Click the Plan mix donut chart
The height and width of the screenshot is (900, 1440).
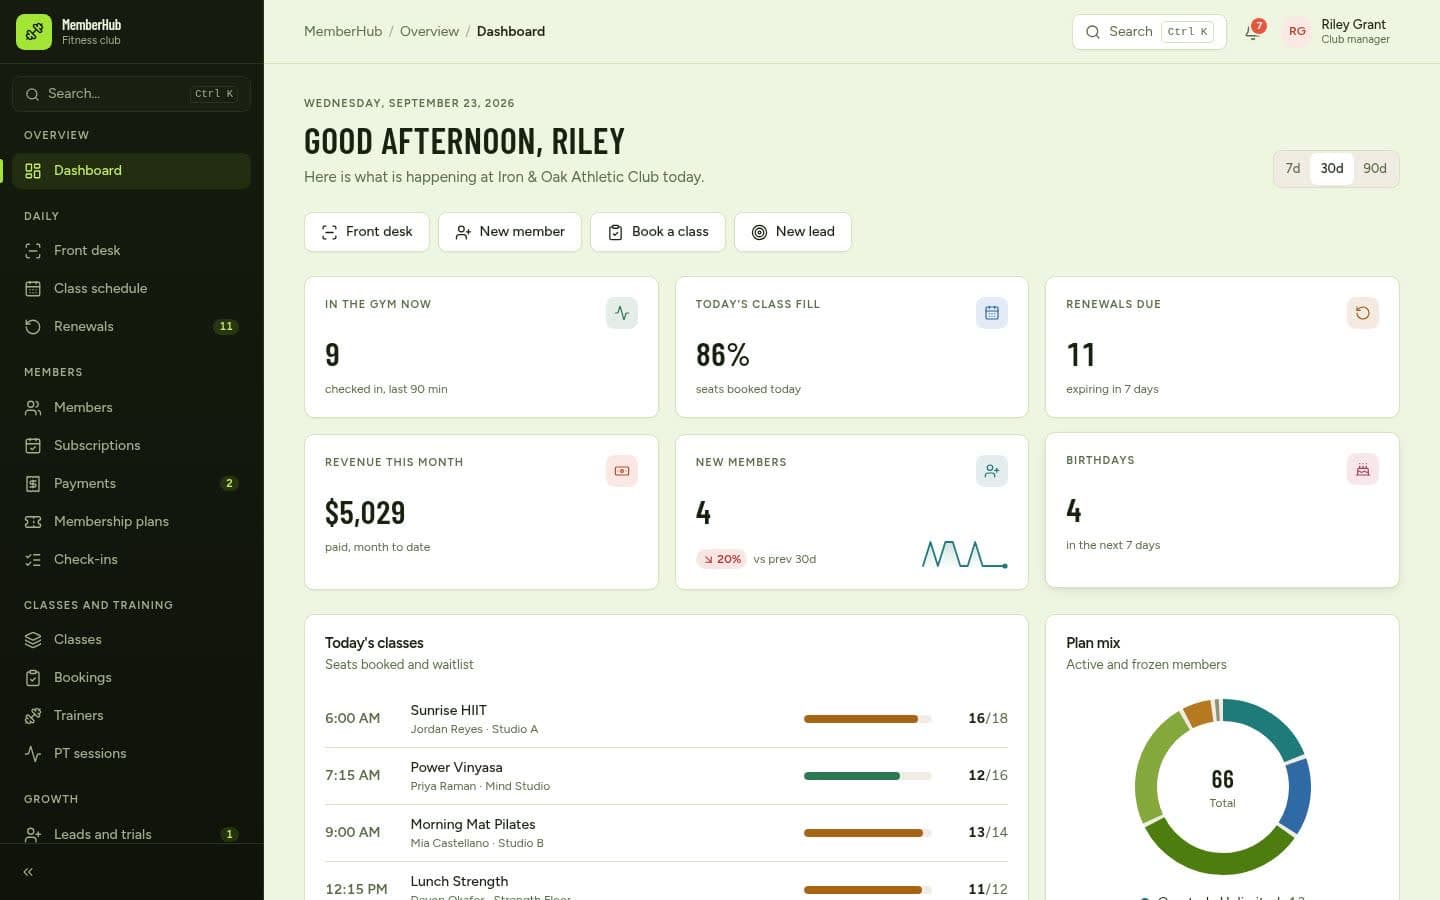(x=1222, y=787)
